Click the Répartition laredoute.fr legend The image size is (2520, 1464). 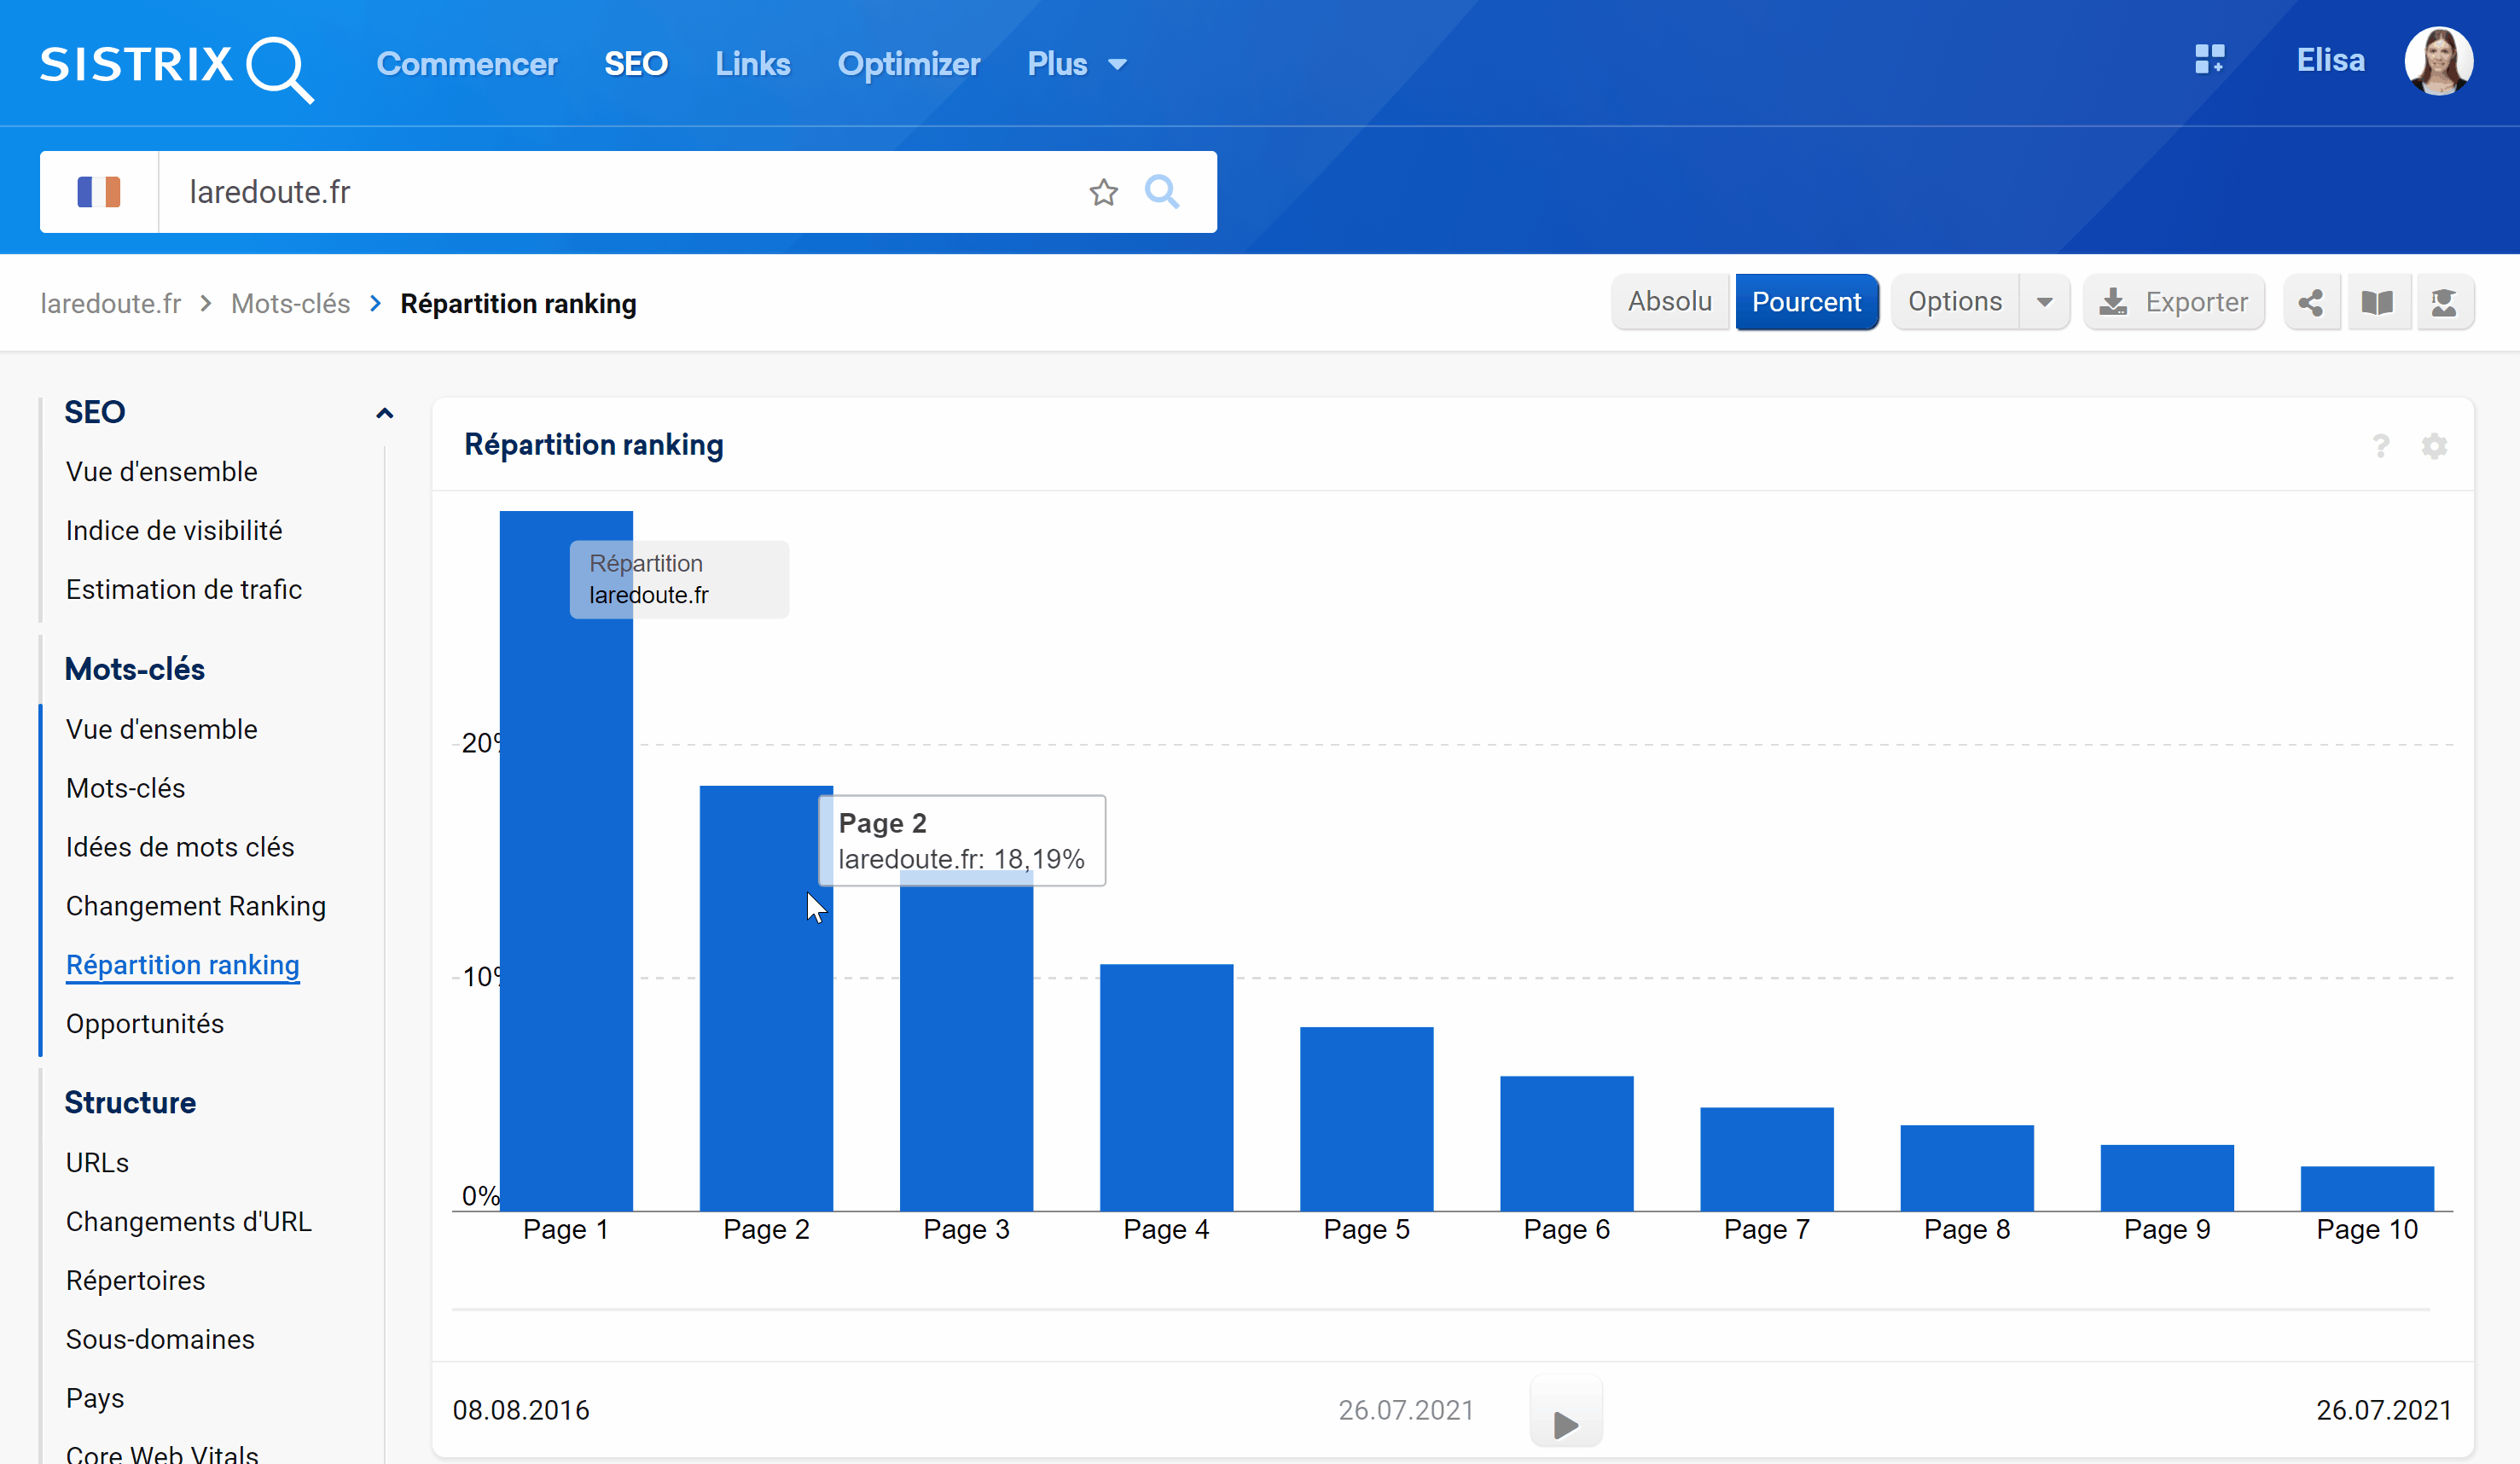tap(679, 580)
